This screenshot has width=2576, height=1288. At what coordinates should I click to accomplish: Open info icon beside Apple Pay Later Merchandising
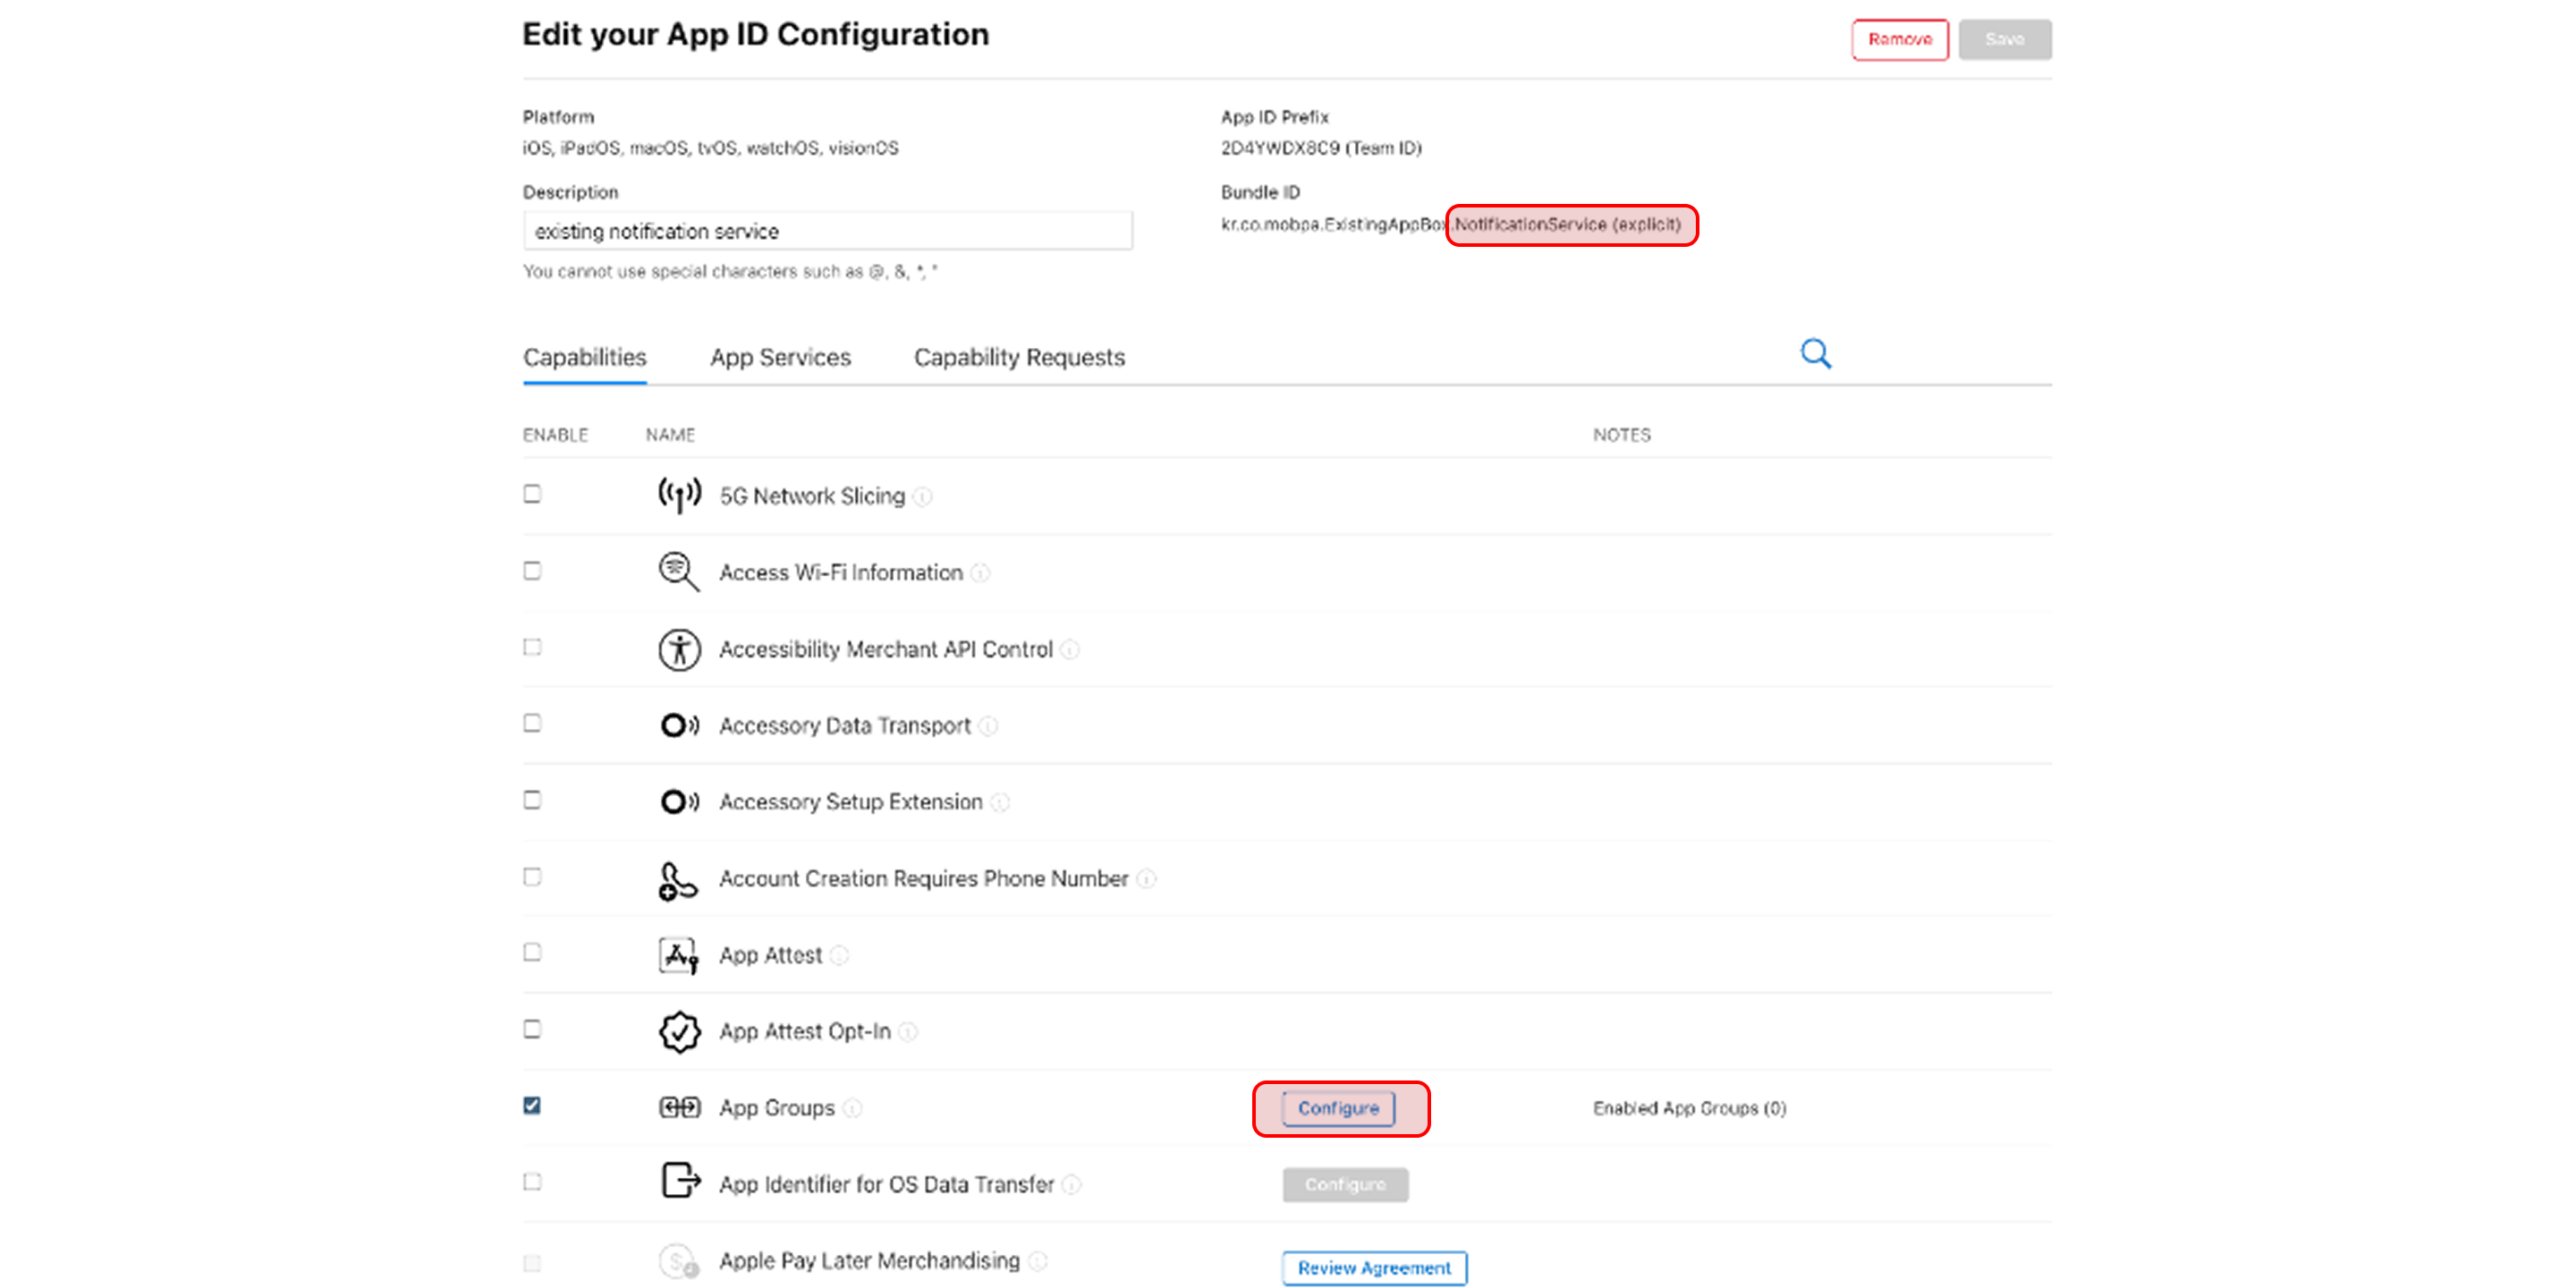[1038, 1262]
